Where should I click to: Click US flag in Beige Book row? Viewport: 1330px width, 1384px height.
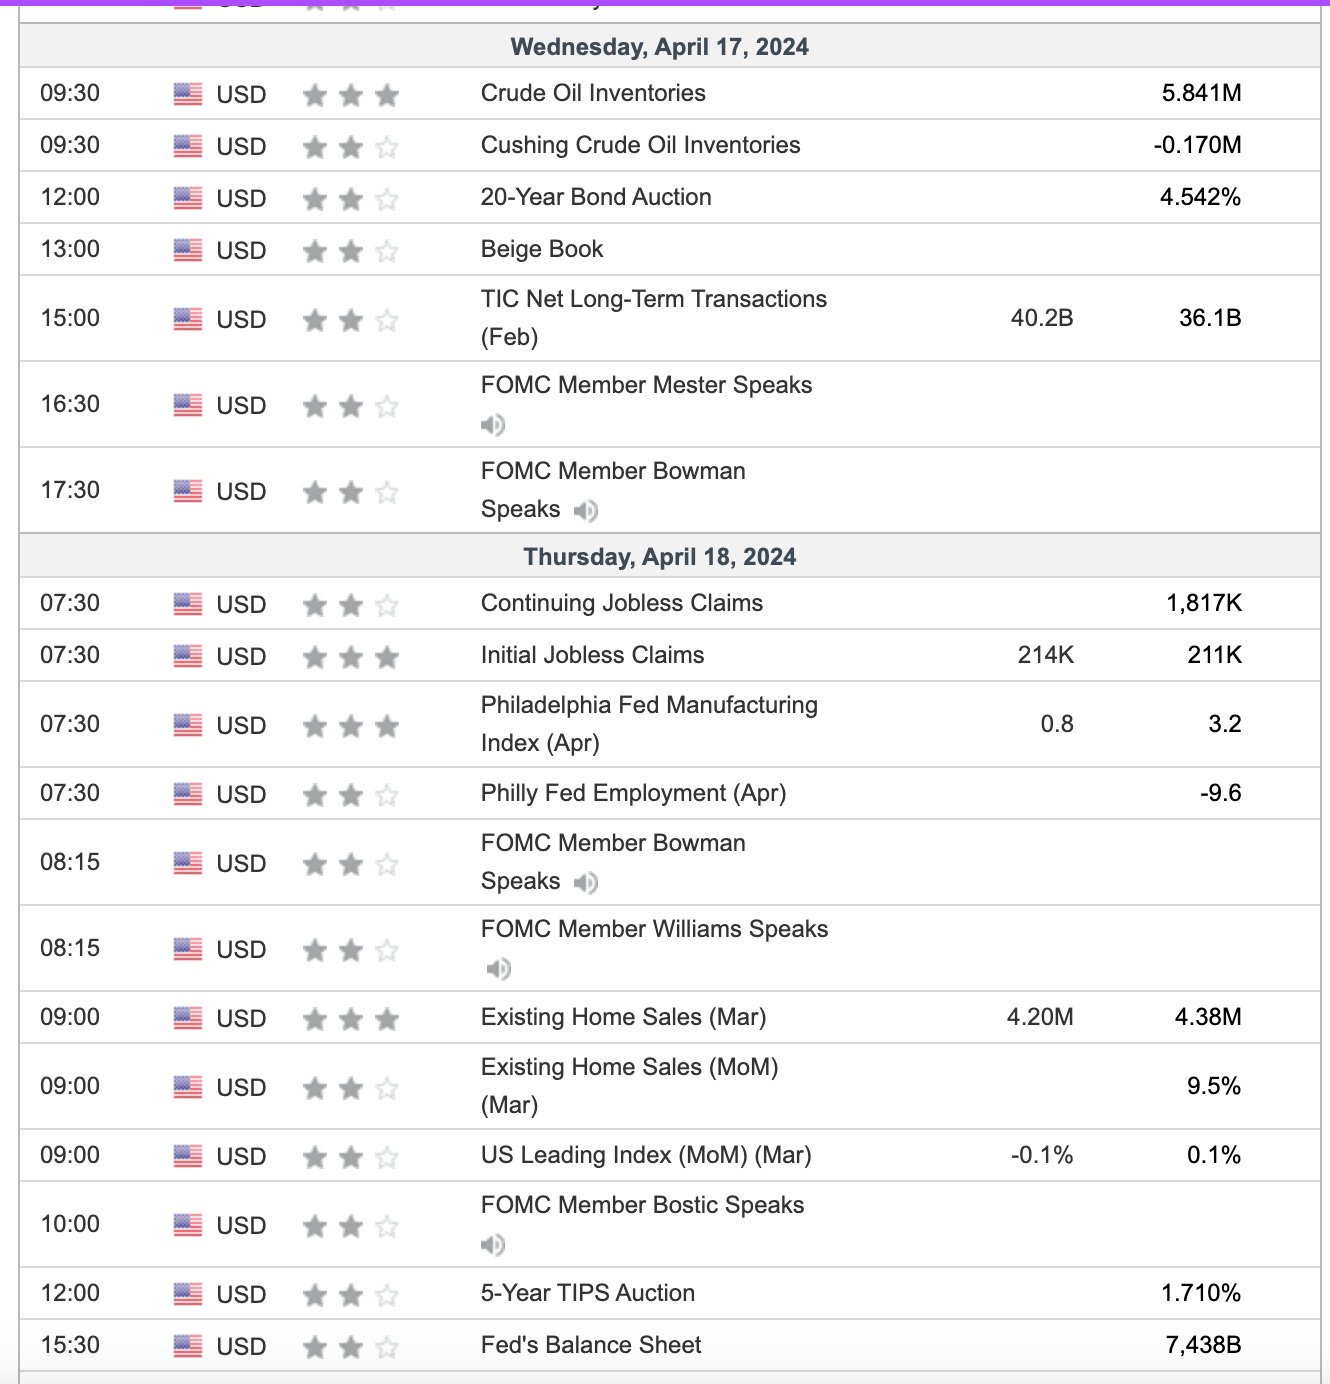tap(188, 250)
